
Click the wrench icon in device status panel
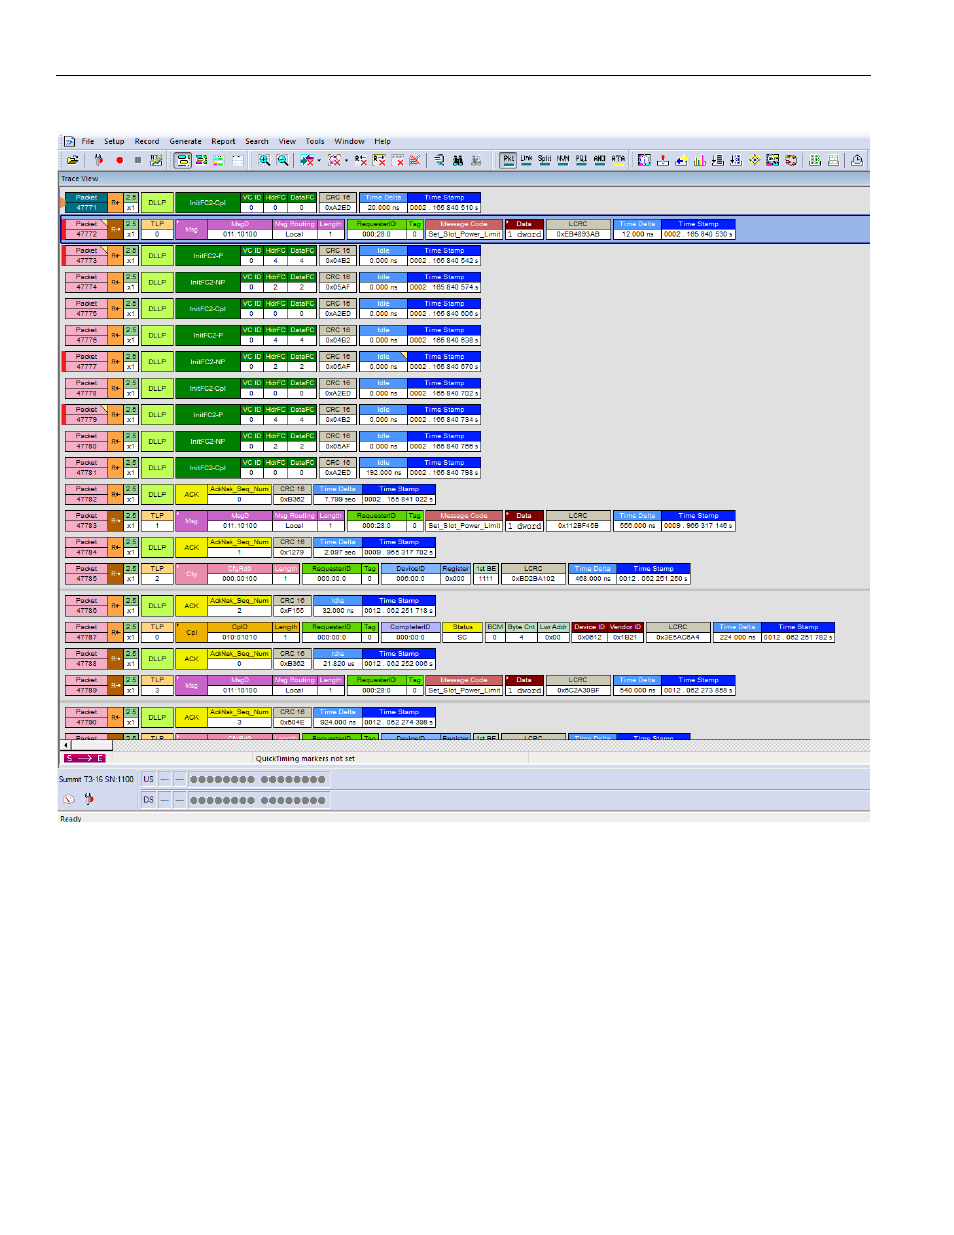(x=89, y=799)
